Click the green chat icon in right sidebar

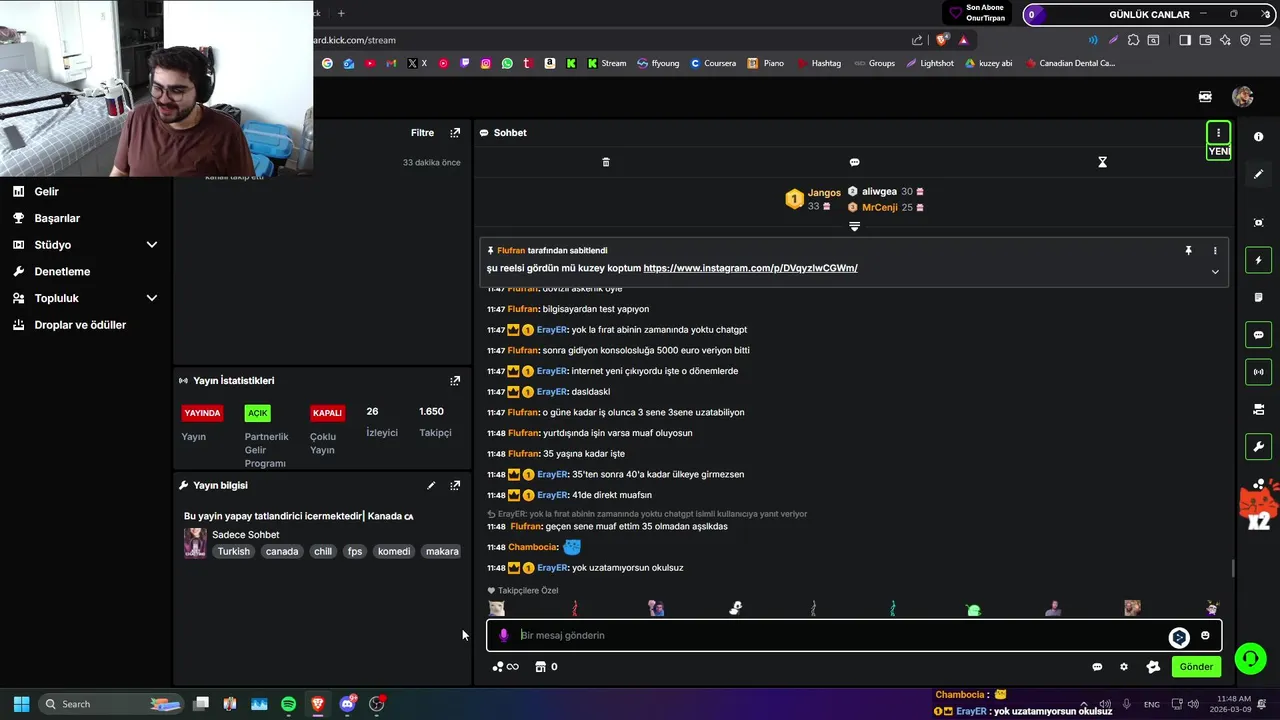pos(1259,335)
